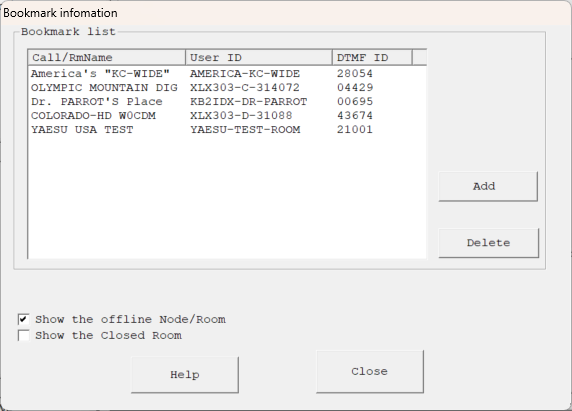This screenshot has height=411, width=572.
Task: Open Help for bookmark information
Action: (x=185, y=375)
